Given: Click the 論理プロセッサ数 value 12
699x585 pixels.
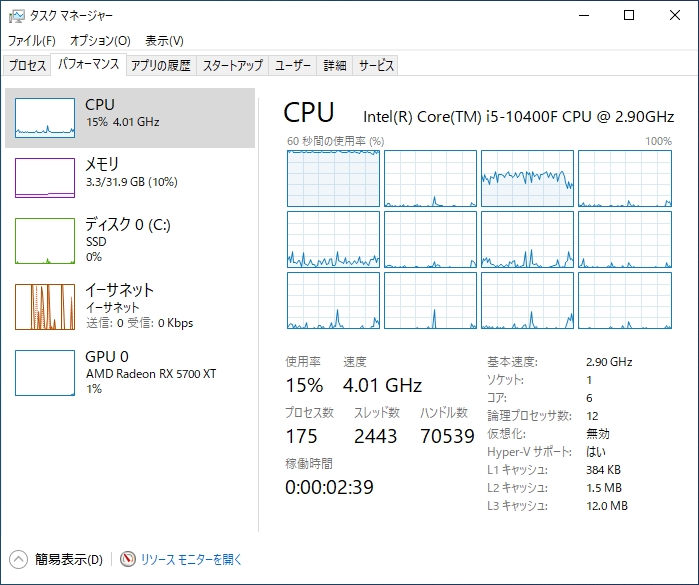Looking at the screenshot, I should coord(592,416).
